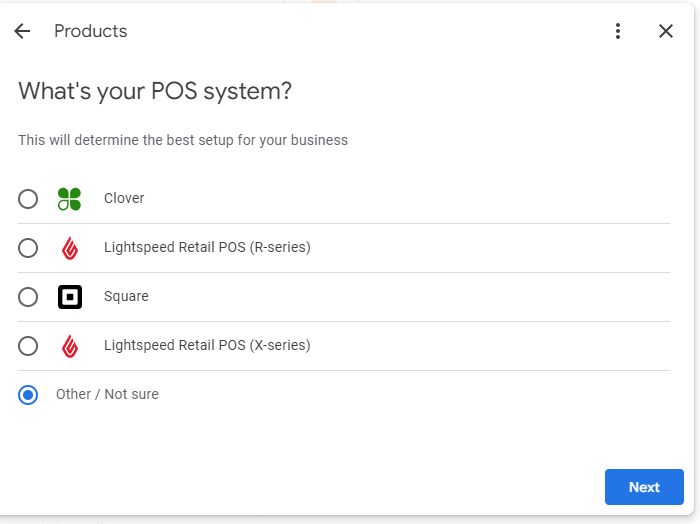This screenshot has height=524, width=700.
Task: Choose the Square radio button
Action: click(x=28, y=297)
